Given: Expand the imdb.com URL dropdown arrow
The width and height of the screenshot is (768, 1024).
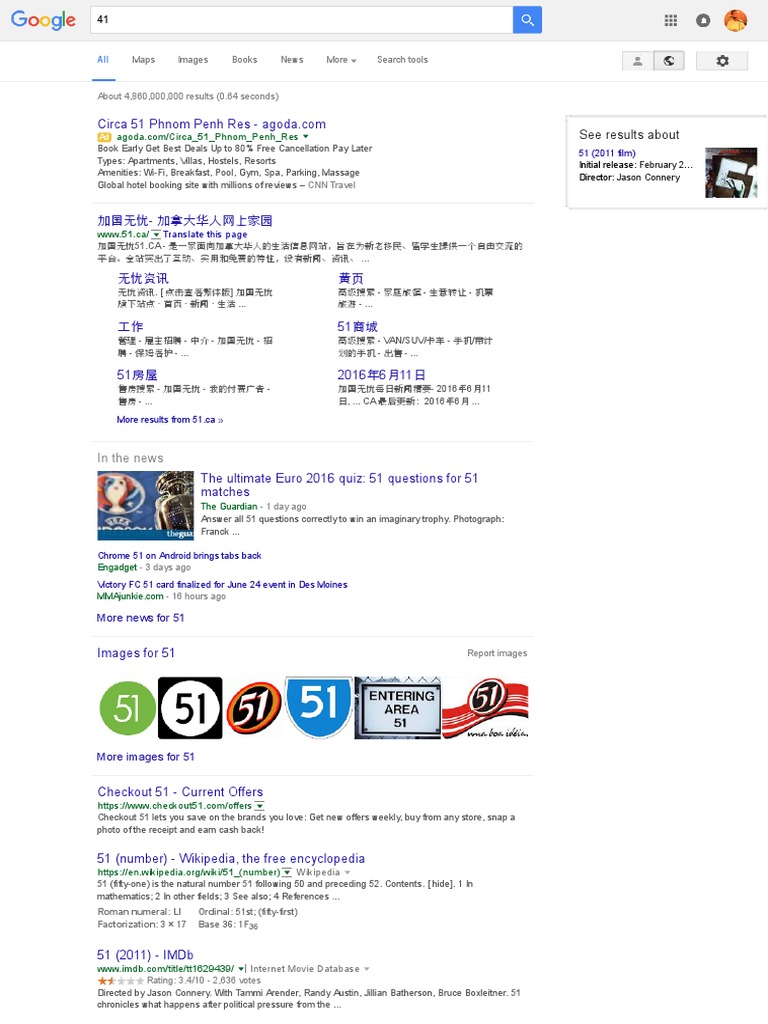Looking at the screenshot, I should (x=241, y=968).
